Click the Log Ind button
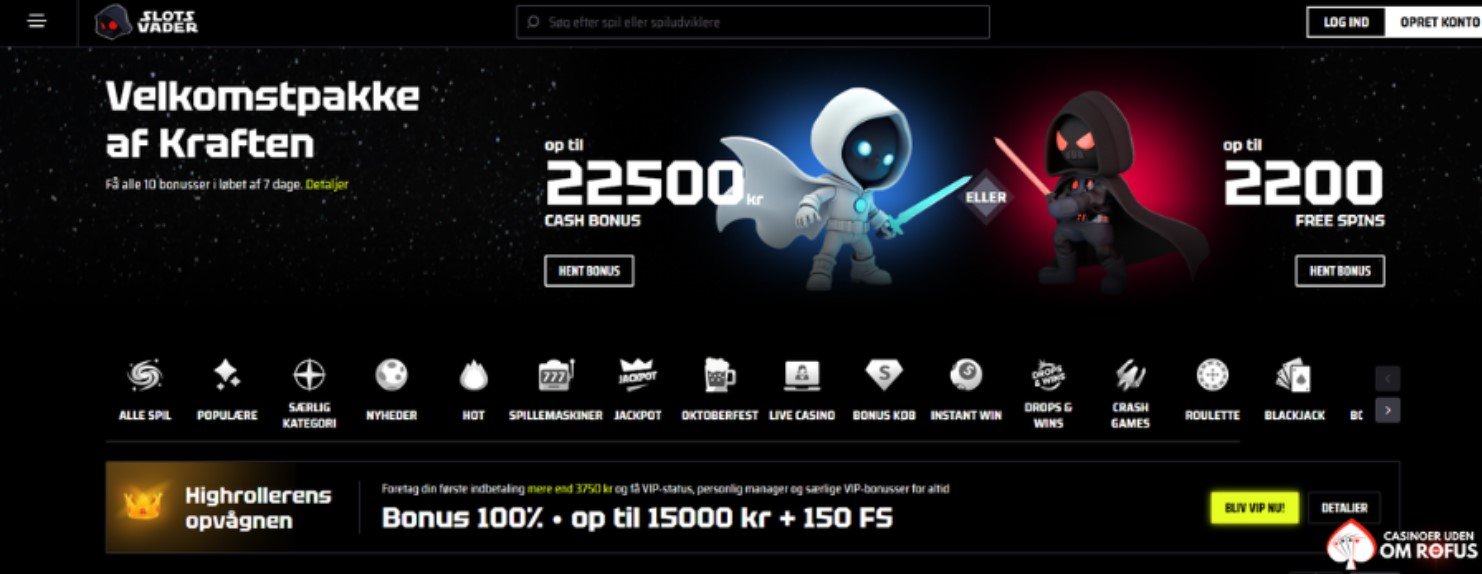 [x=1346, y=22]
